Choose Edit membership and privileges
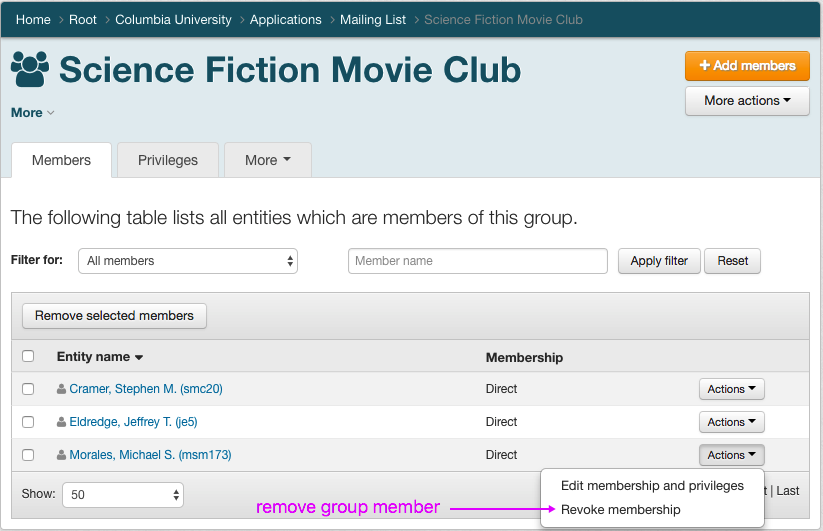 coord(652,486)
